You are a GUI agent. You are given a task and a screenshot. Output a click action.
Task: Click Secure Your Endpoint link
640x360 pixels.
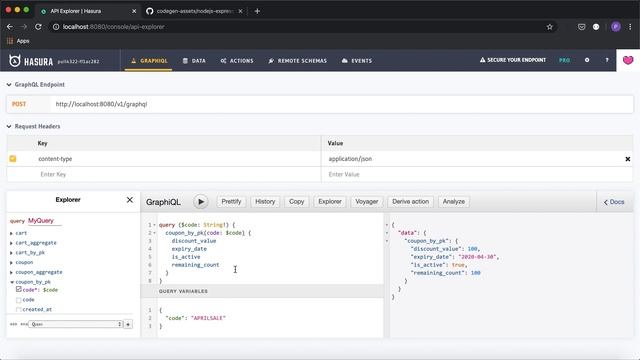pos(513,60)
